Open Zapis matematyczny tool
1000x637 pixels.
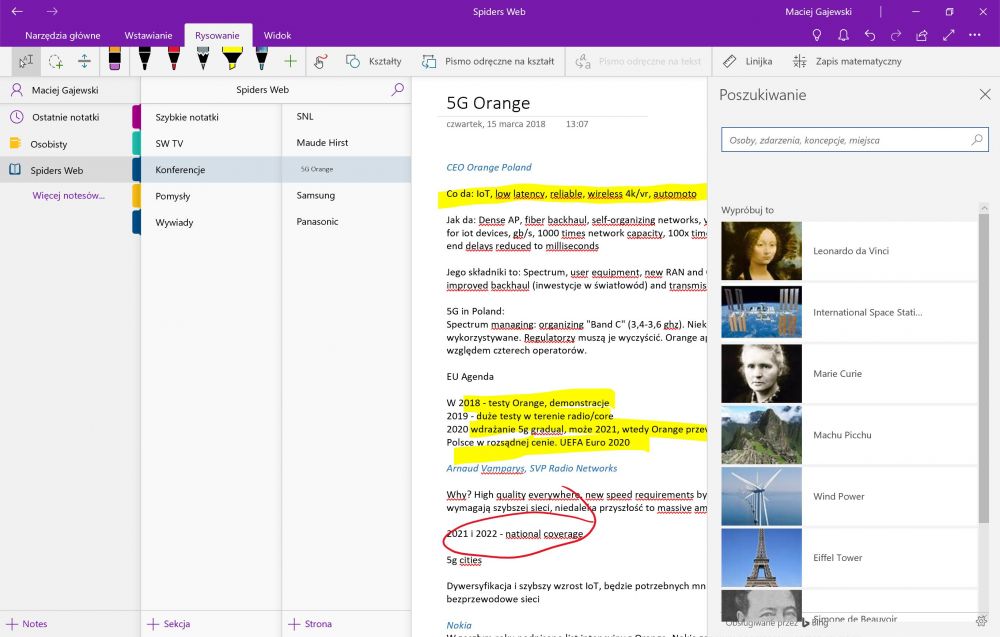847,61
